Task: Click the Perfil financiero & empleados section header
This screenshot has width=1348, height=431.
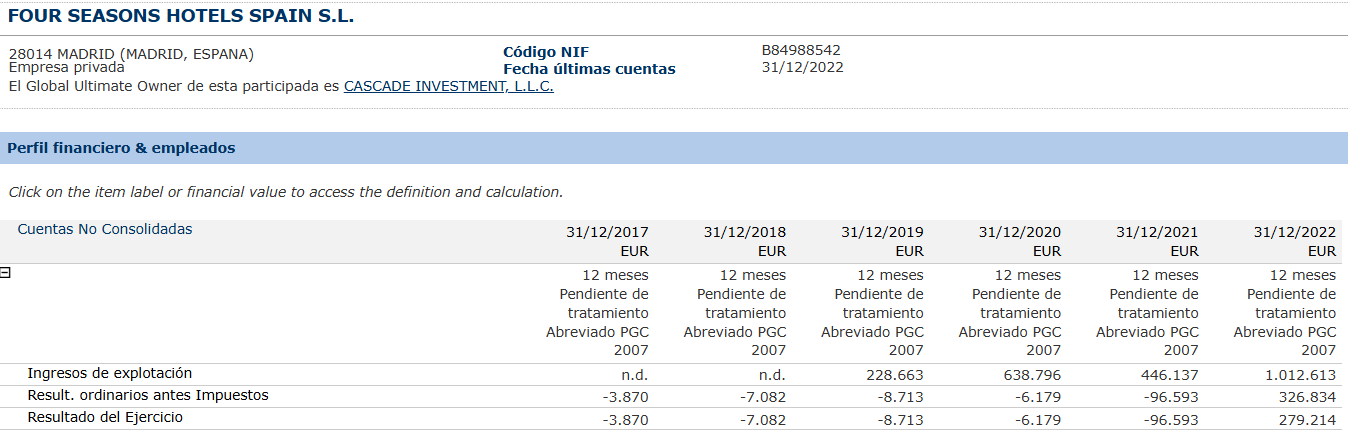Action: (x=121, y=148)
